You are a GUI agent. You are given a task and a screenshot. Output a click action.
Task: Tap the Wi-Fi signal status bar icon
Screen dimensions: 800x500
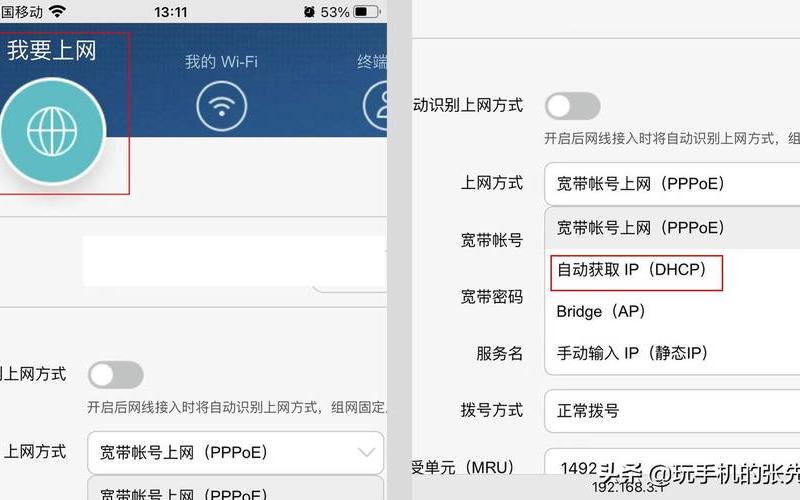click(x=57, y=12)
